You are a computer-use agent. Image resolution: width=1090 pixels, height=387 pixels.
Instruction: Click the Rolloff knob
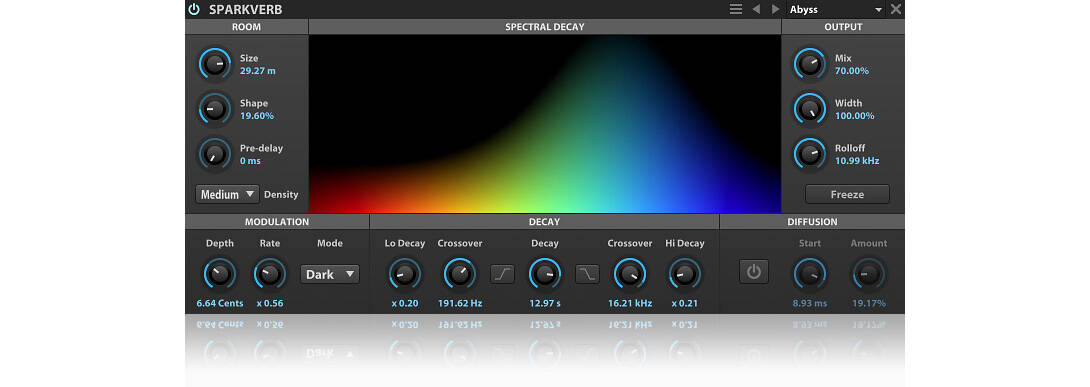(x=810, y=154)
